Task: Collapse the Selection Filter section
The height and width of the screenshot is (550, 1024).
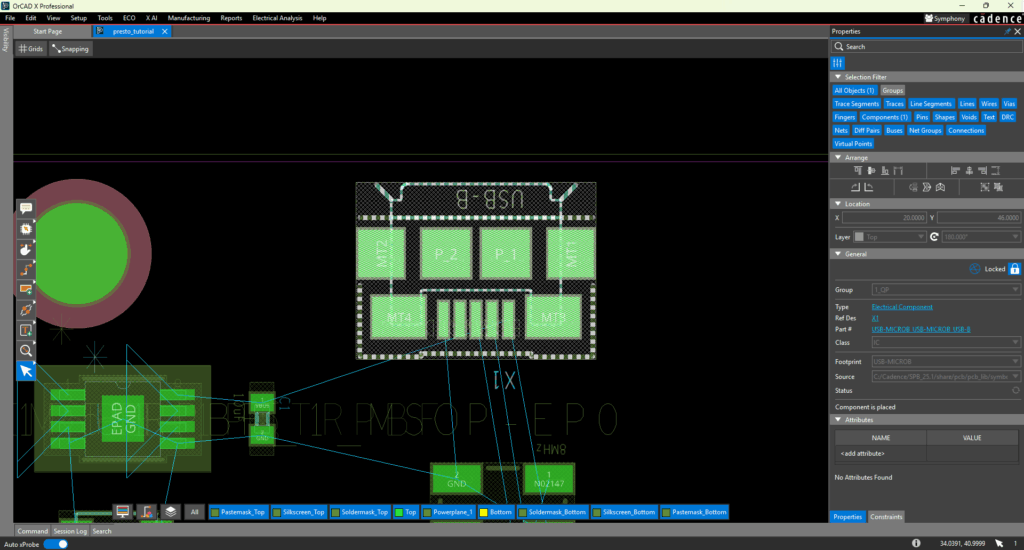Action: point(837,77)
